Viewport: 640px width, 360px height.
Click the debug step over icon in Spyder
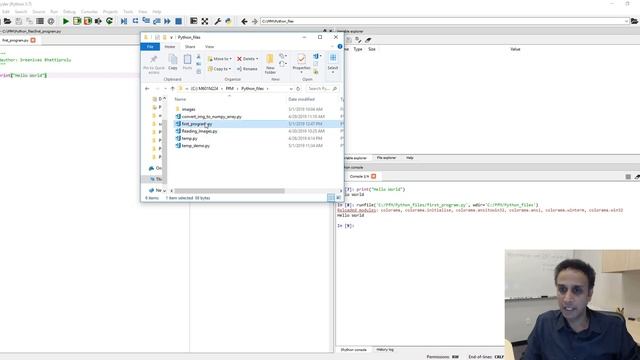point(135,21)
